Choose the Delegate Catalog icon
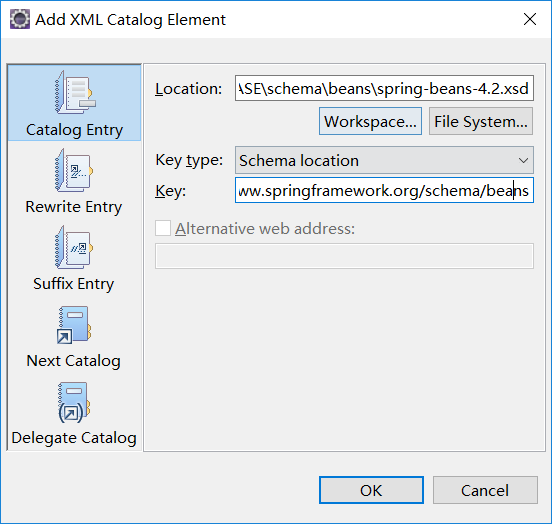Screen dimensions: 552x524 74,403
